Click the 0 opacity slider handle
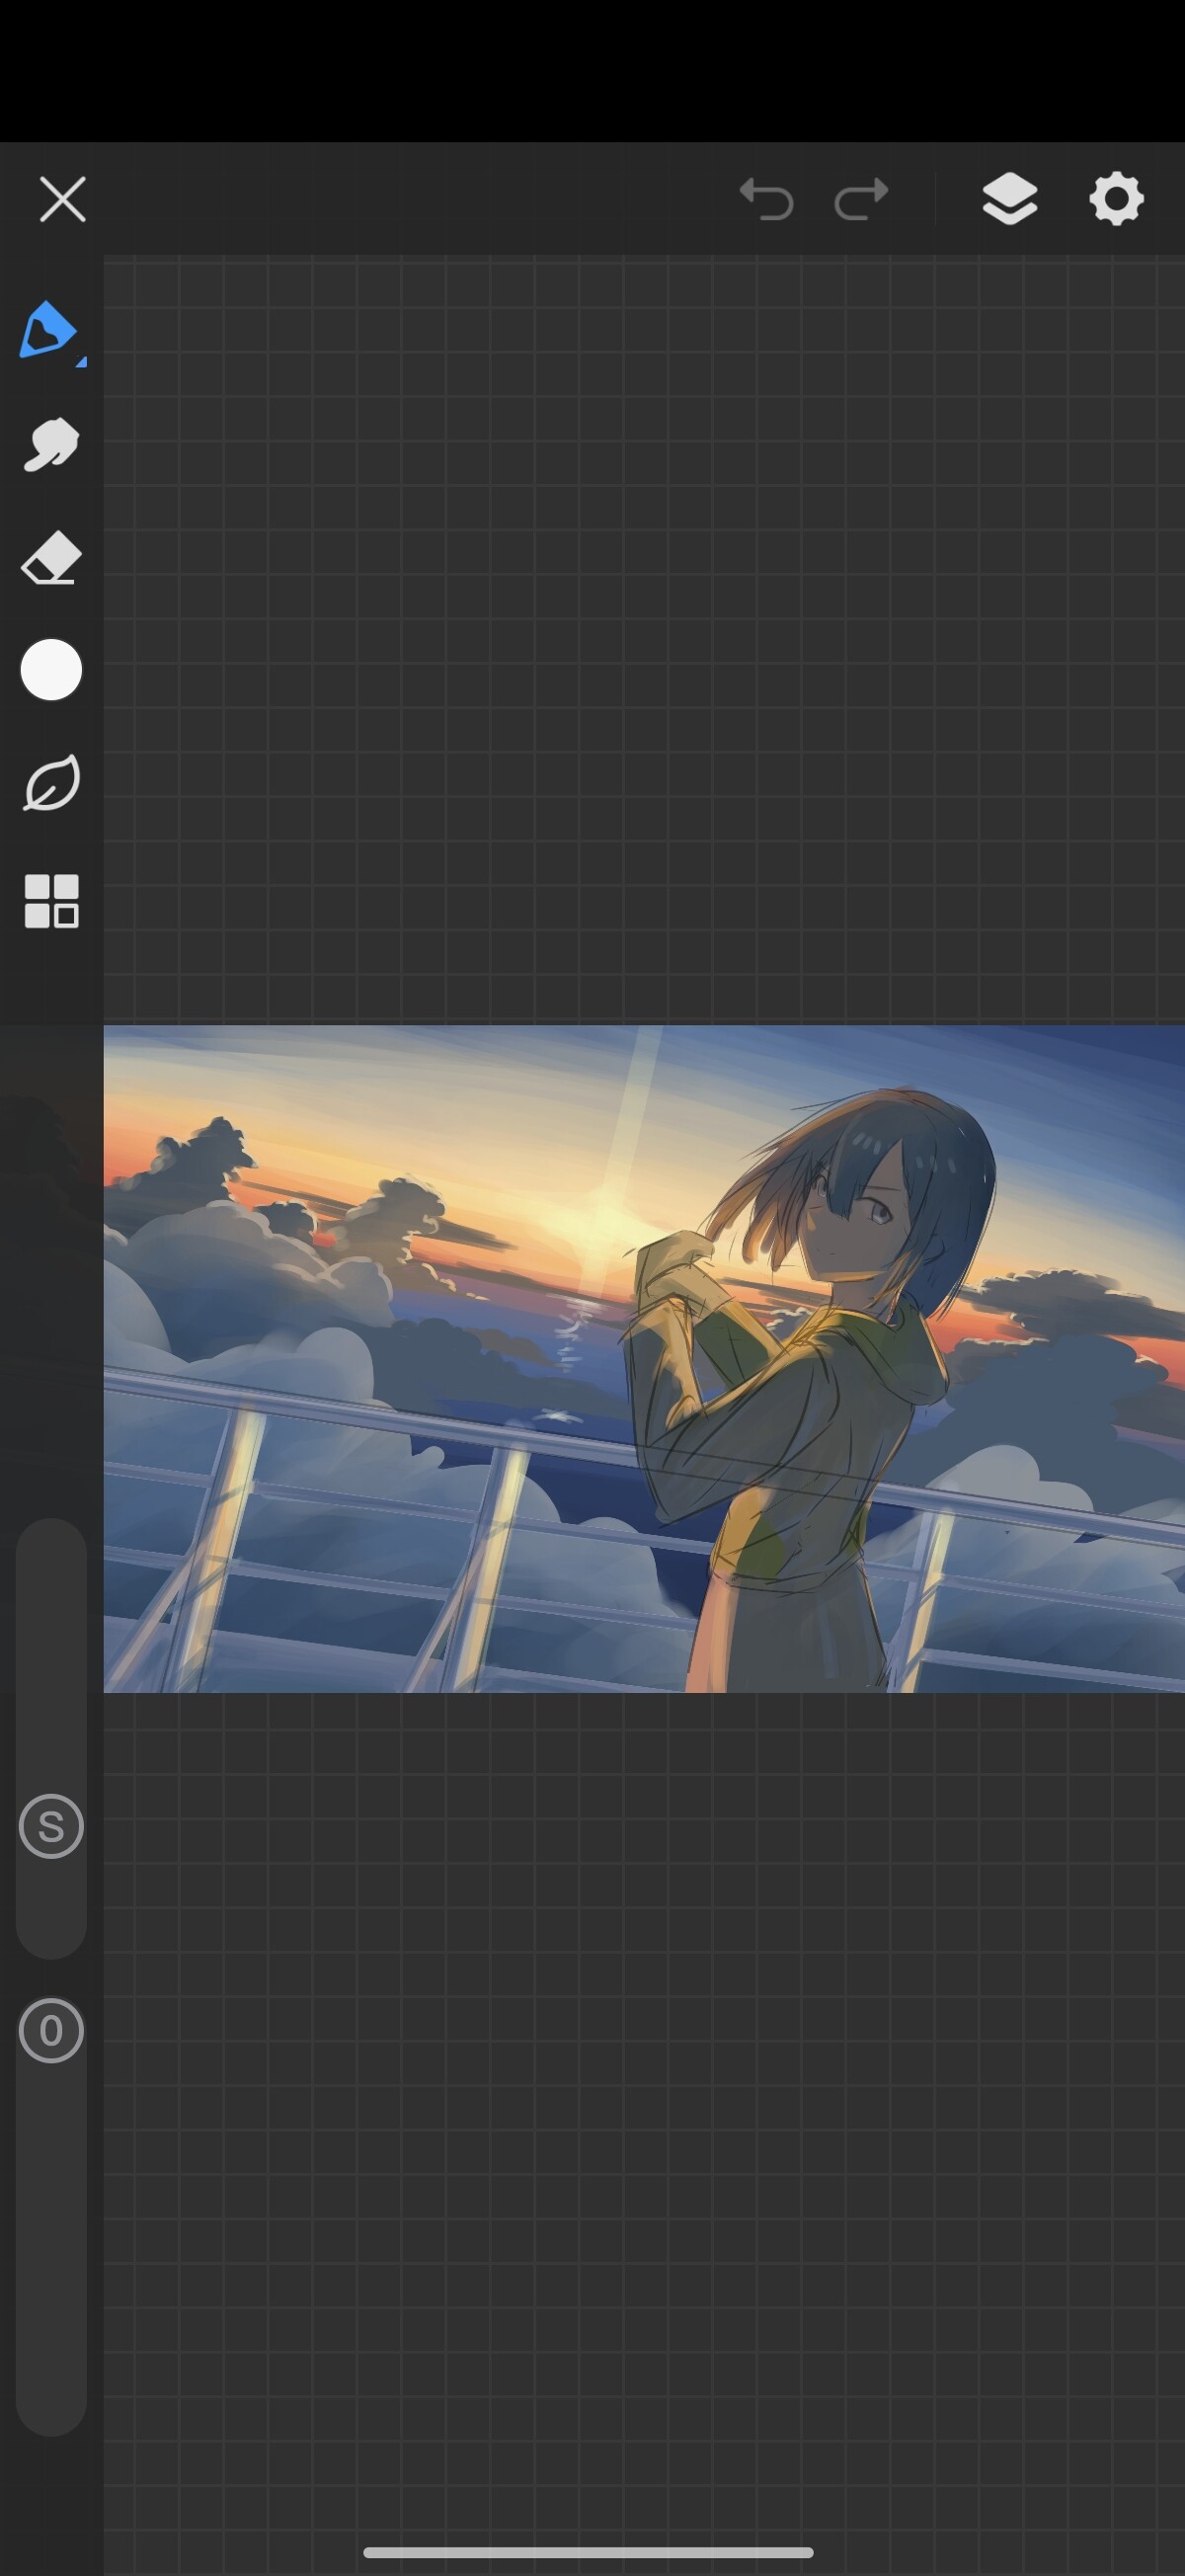Viewport: 1185px width, 2576px height. tap(51, 2031)
